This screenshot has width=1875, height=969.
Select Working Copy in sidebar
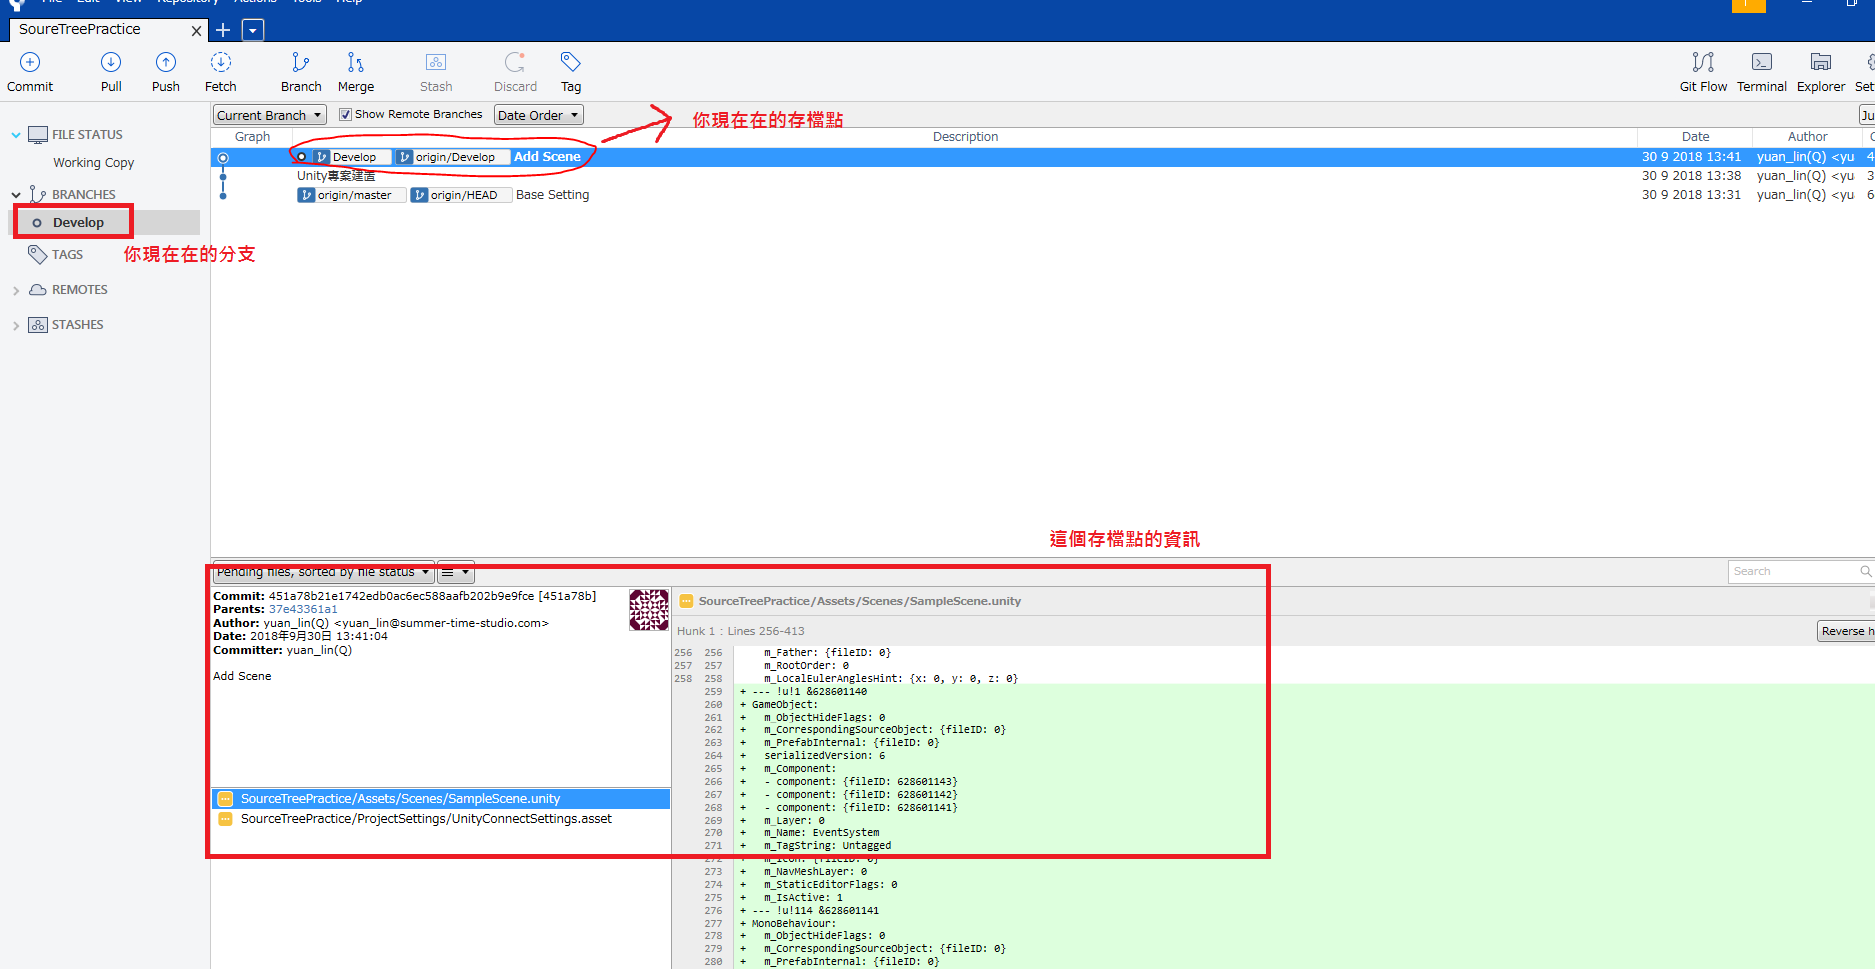[x=93, y=163]
